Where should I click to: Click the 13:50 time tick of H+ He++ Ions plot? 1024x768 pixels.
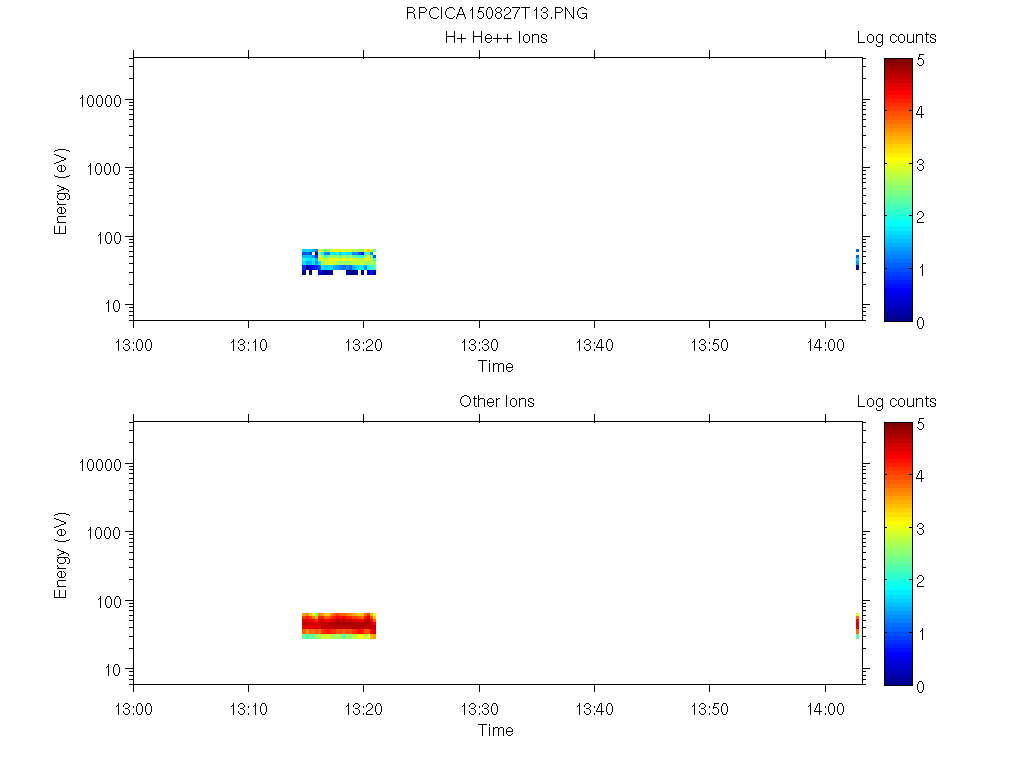(710, 345)
